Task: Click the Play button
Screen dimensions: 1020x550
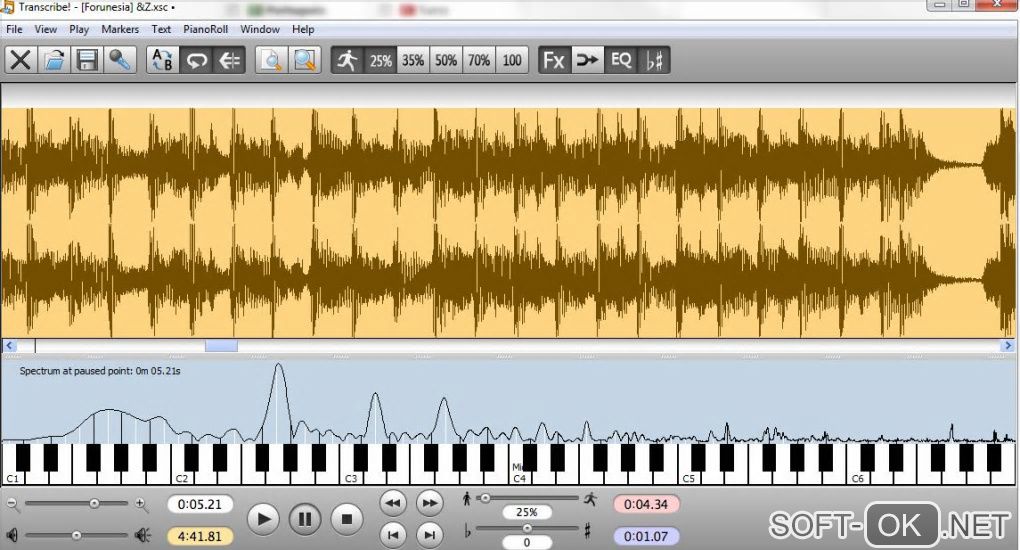Action: pos(263,519)
